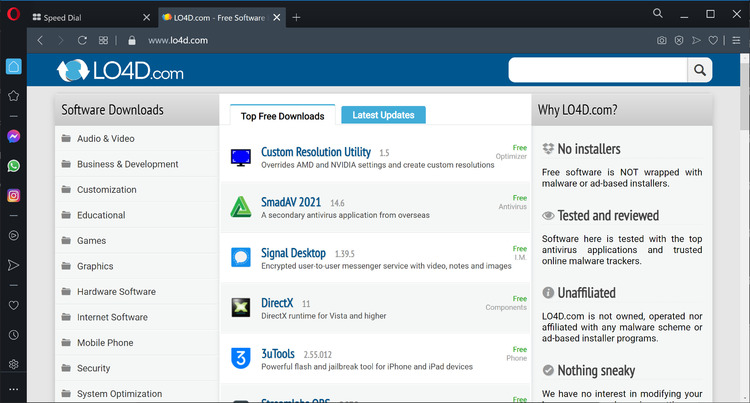Send the page to My Flow from the address bar
The image size is (750, 403).
[x=696, y=41]
